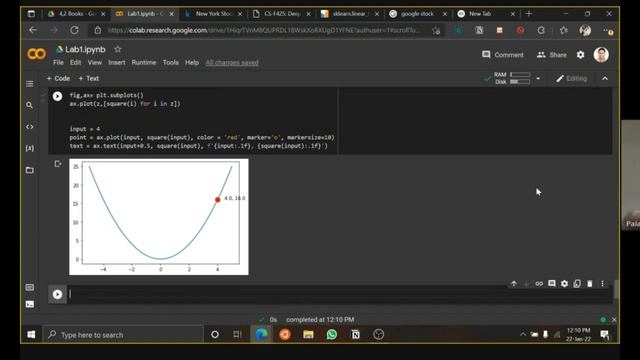Click the Colab logo
Viewport: 640px width, 360px height.
coord(36,54)
